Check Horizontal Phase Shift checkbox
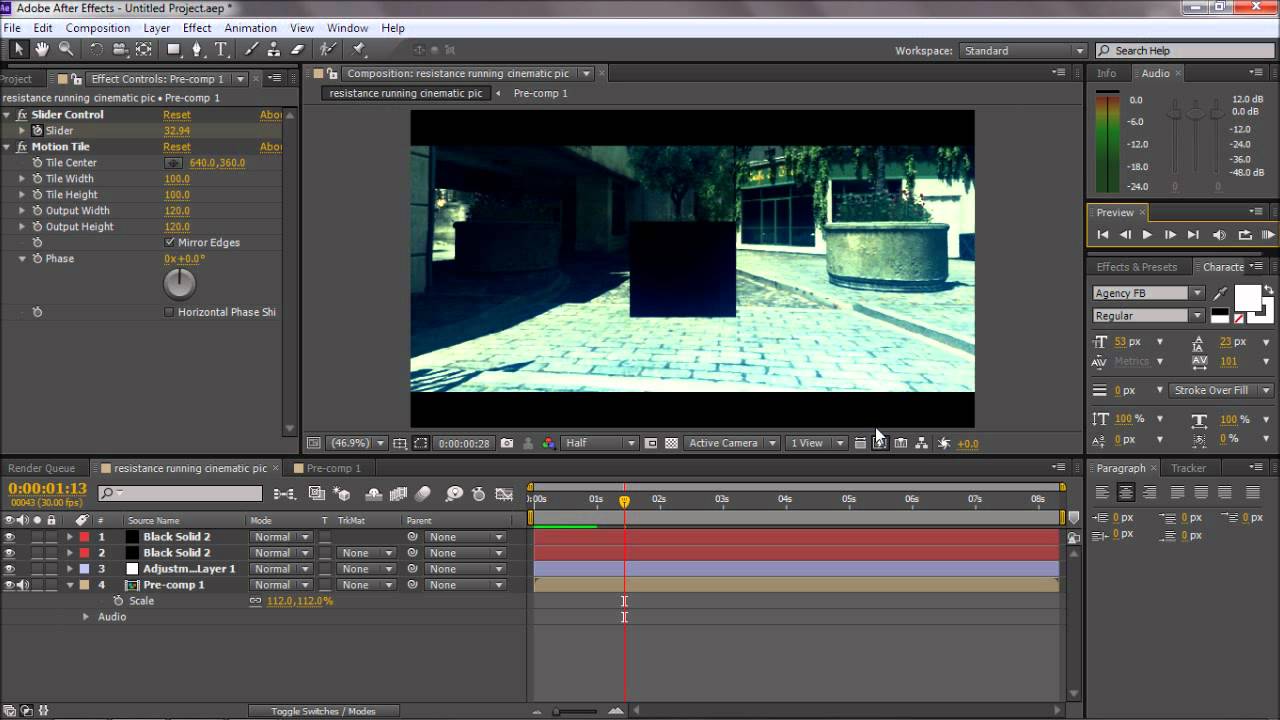Image resolution: width=1280 pixels, height=720 pixels. (169, 312)
